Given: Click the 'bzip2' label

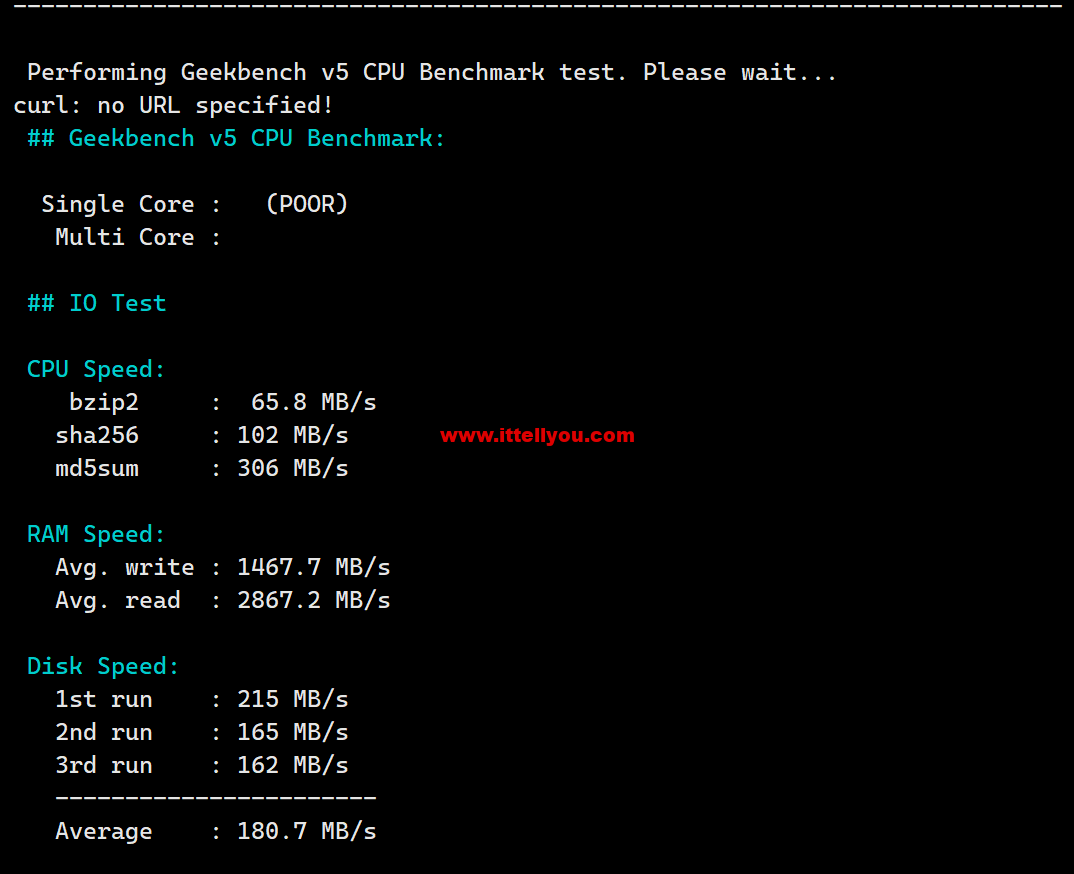Looking at the screenshot, I should (103, 403).
